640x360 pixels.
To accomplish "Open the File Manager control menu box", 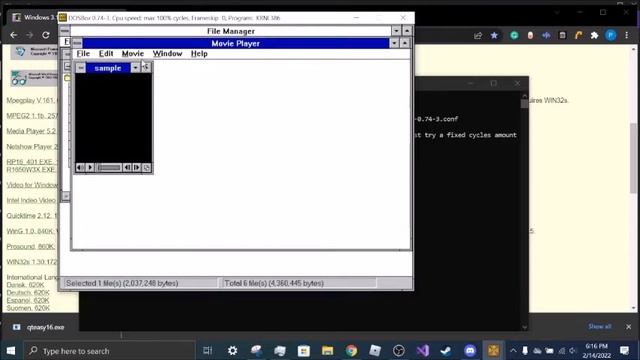I will click(65, 31).
